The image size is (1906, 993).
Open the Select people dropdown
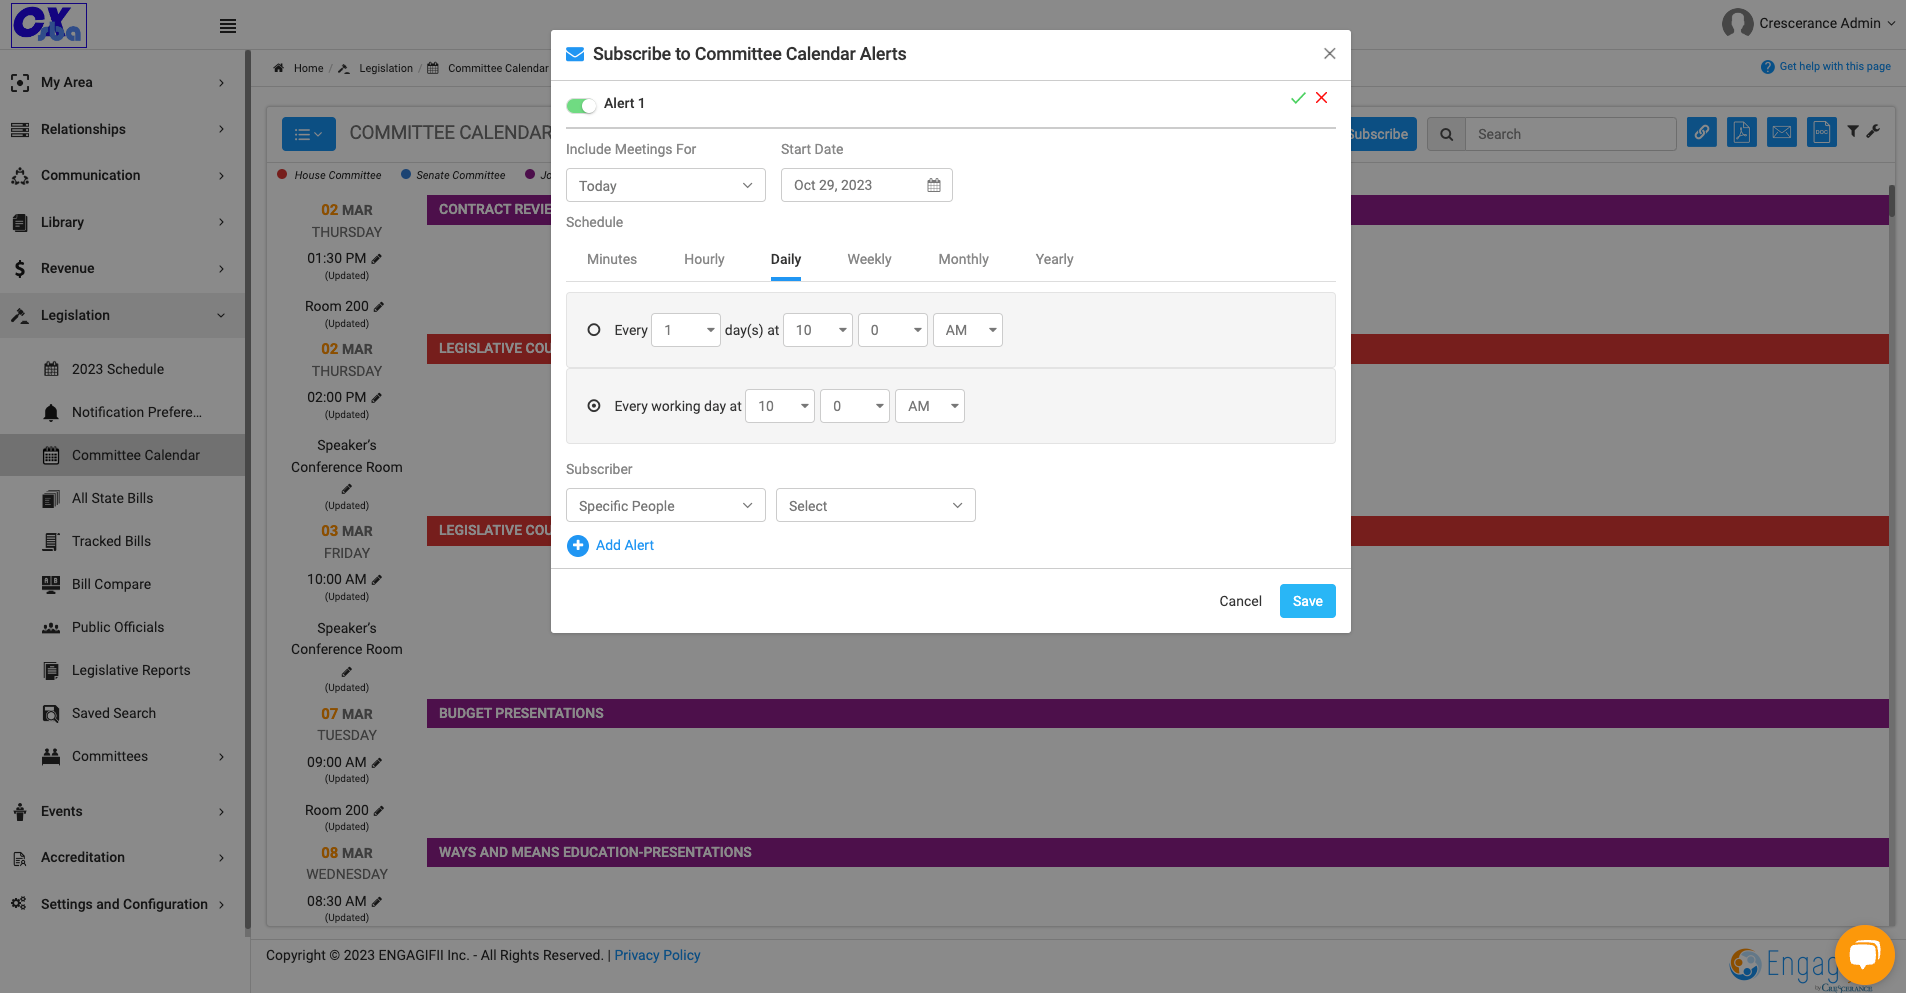tap(876, 505)
